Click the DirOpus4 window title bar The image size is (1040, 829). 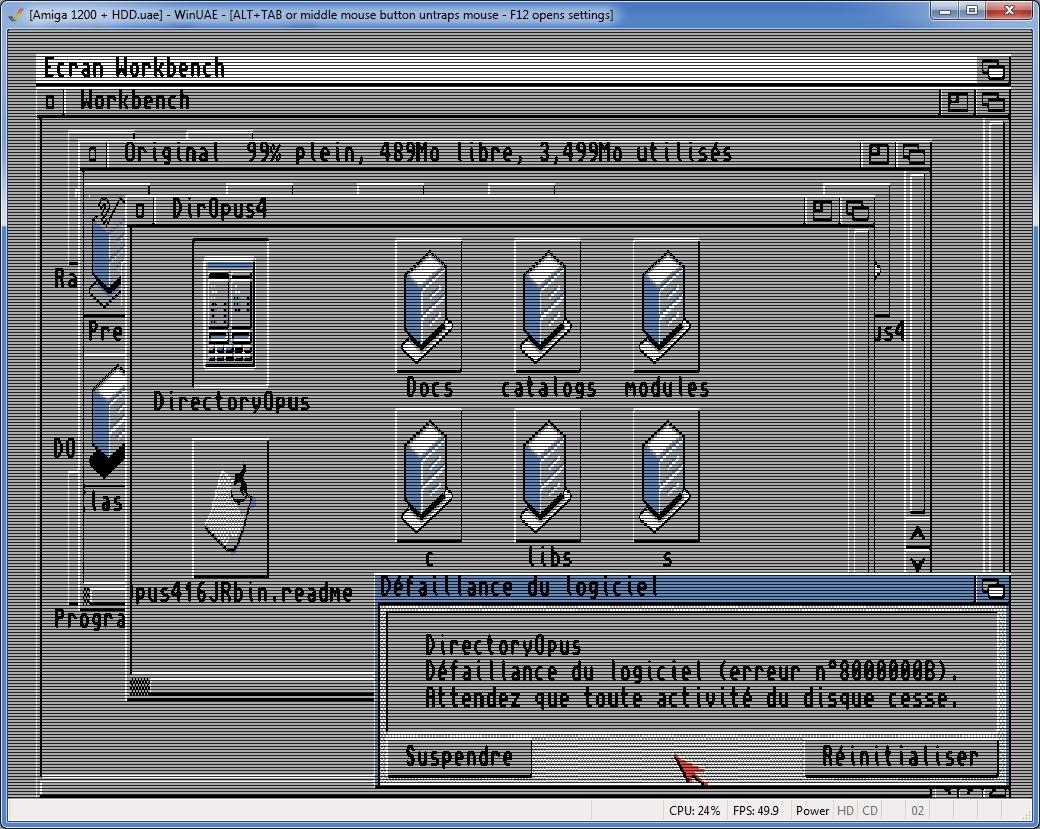(x=478, y=210)
